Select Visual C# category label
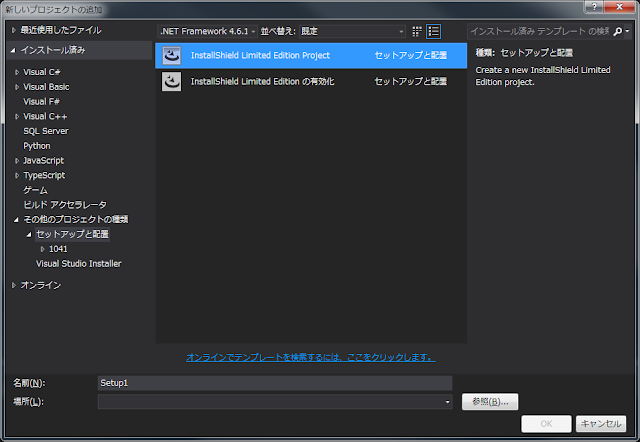The height and width of the screenshot is (442, 640). pos(42,72)
